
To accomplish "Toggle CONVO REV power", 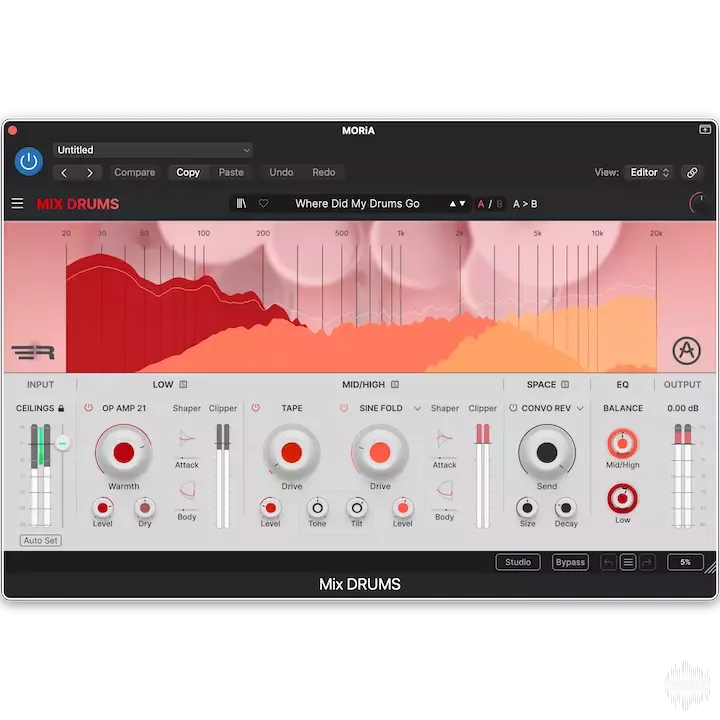I will tap(513, 408).
